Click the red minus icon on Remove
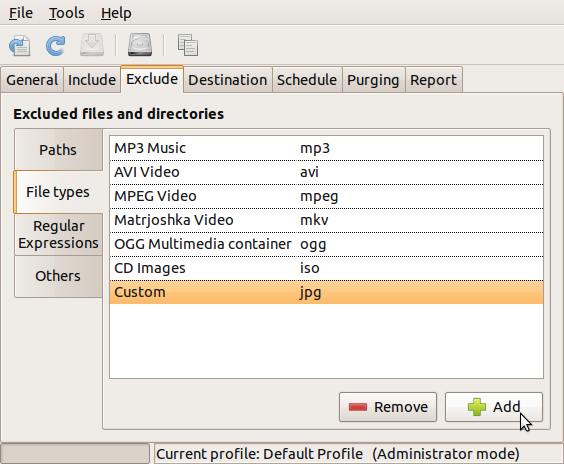 click(x=358, y=407)
